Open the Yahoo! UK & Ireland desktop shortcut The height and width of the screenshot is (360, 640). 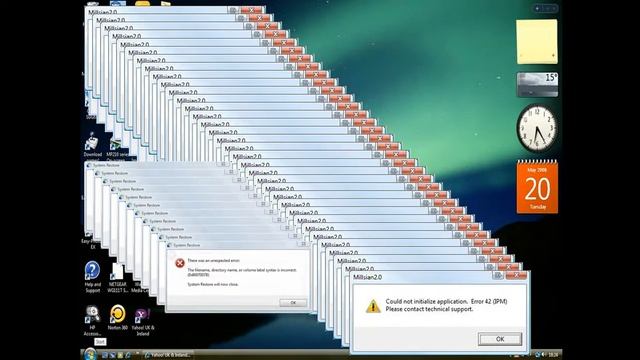[x=143, y=322]
